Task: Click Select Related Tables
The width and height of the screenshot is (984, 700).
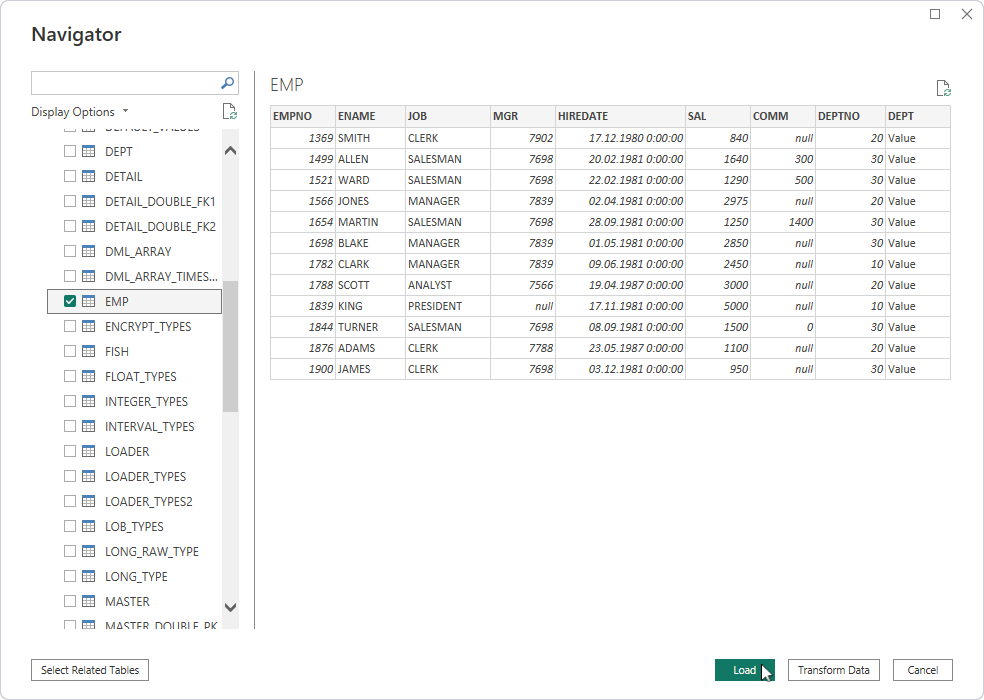Action: click(89, 670)
